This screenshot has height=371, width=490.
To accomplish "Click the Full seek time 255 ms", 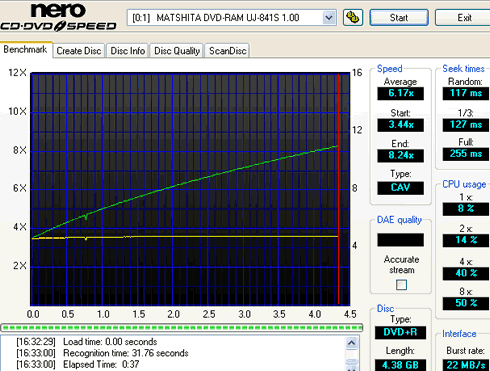I will coord(466,154).
